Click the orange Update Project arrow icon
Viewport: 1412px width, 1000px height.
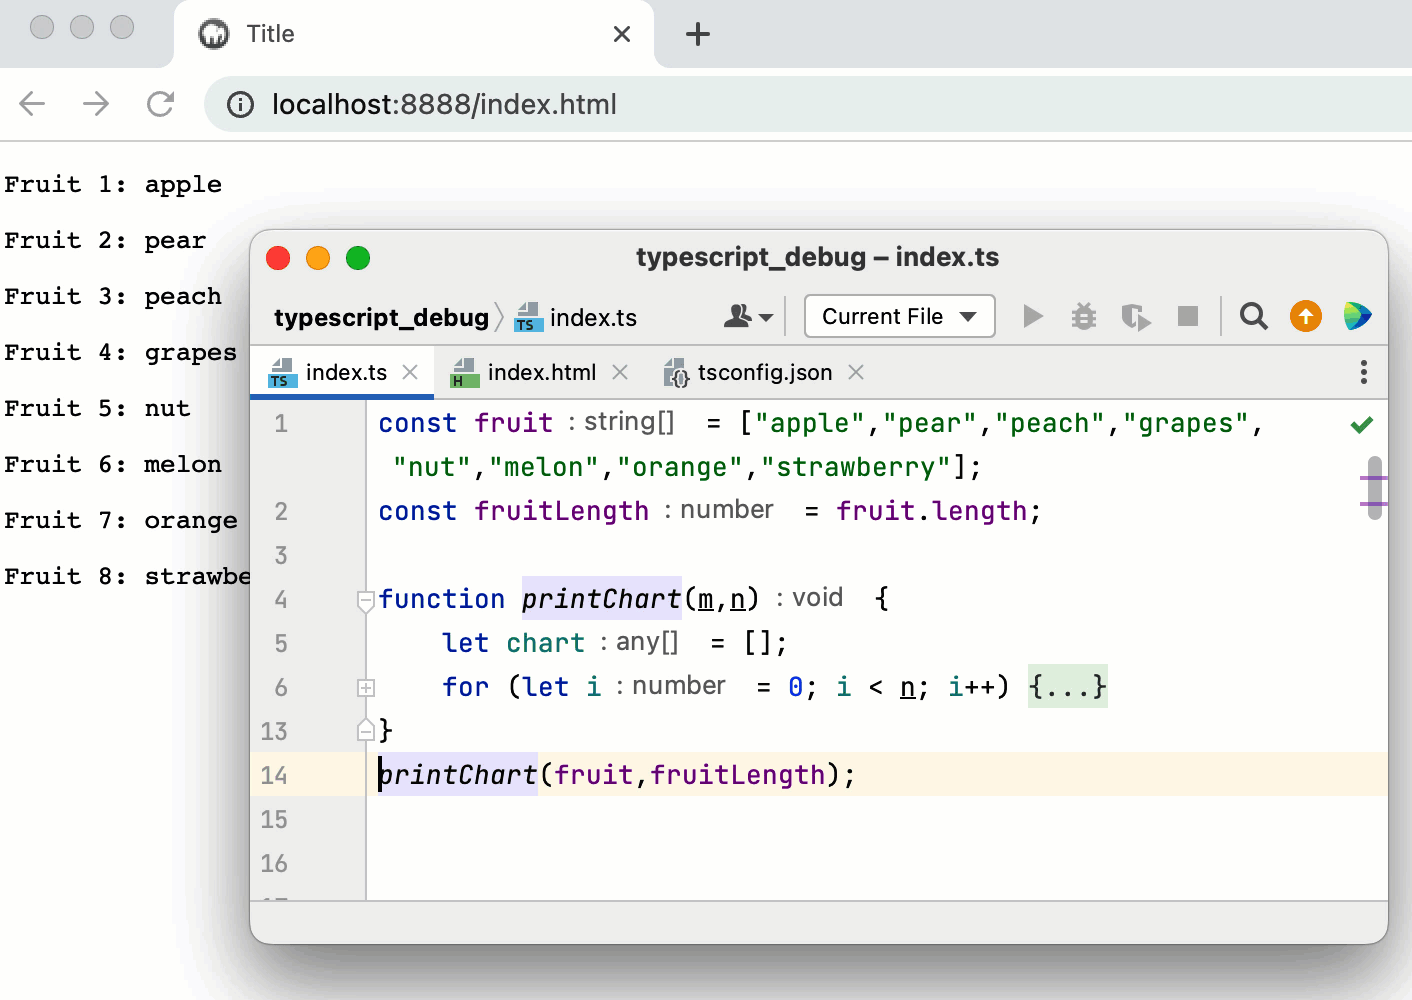pos(1305,316)
